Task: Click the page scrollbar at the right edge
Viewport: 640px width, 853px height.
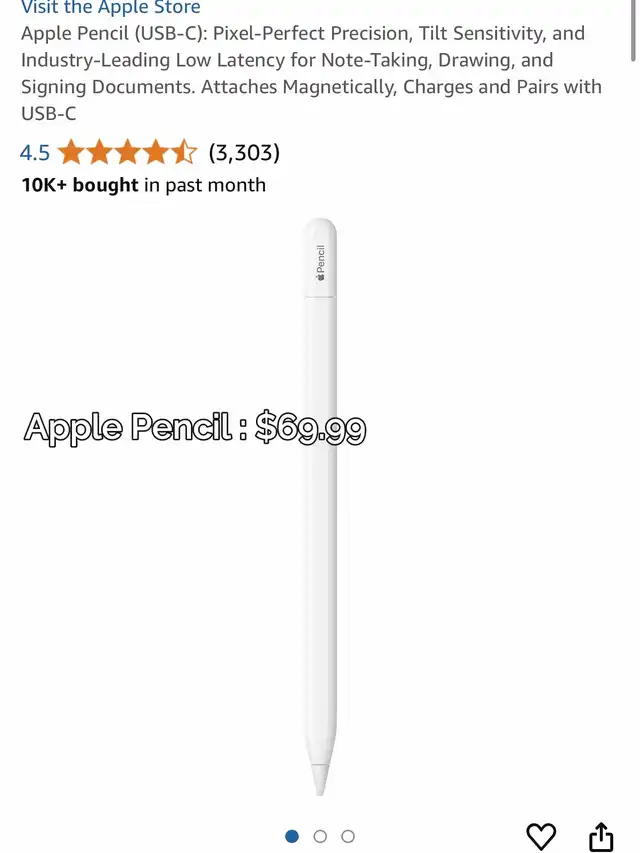Action: click(x=633, y=30)
